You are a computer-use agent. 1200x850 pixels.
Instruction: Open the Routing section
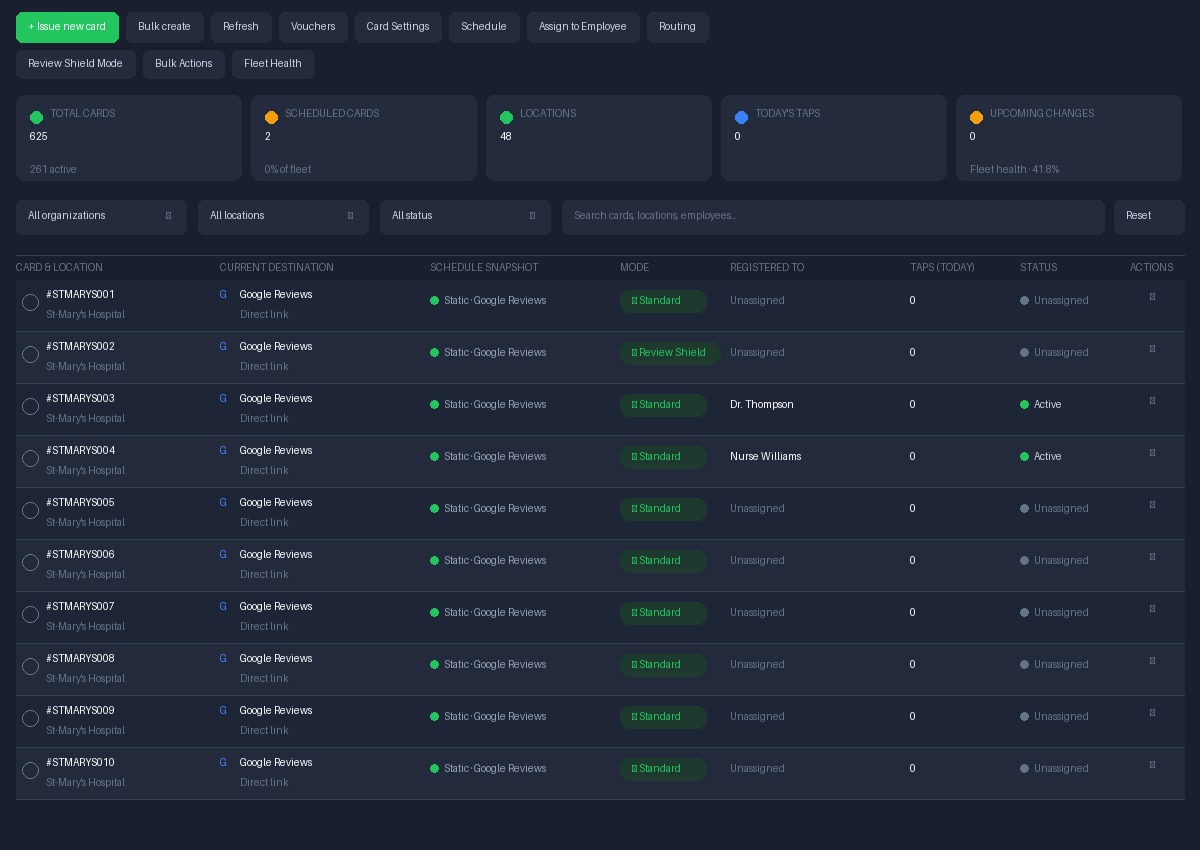[677, 27]
